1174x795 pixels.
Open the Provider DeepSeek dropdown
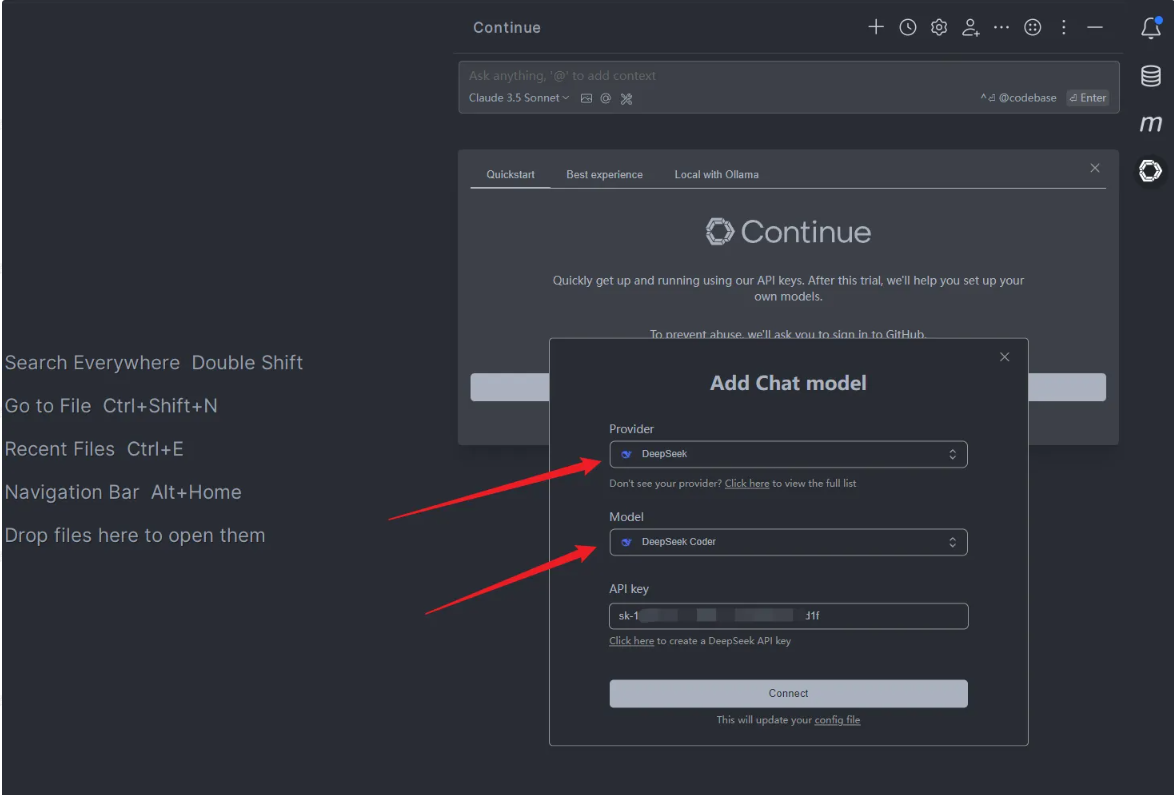coord(788,454)
